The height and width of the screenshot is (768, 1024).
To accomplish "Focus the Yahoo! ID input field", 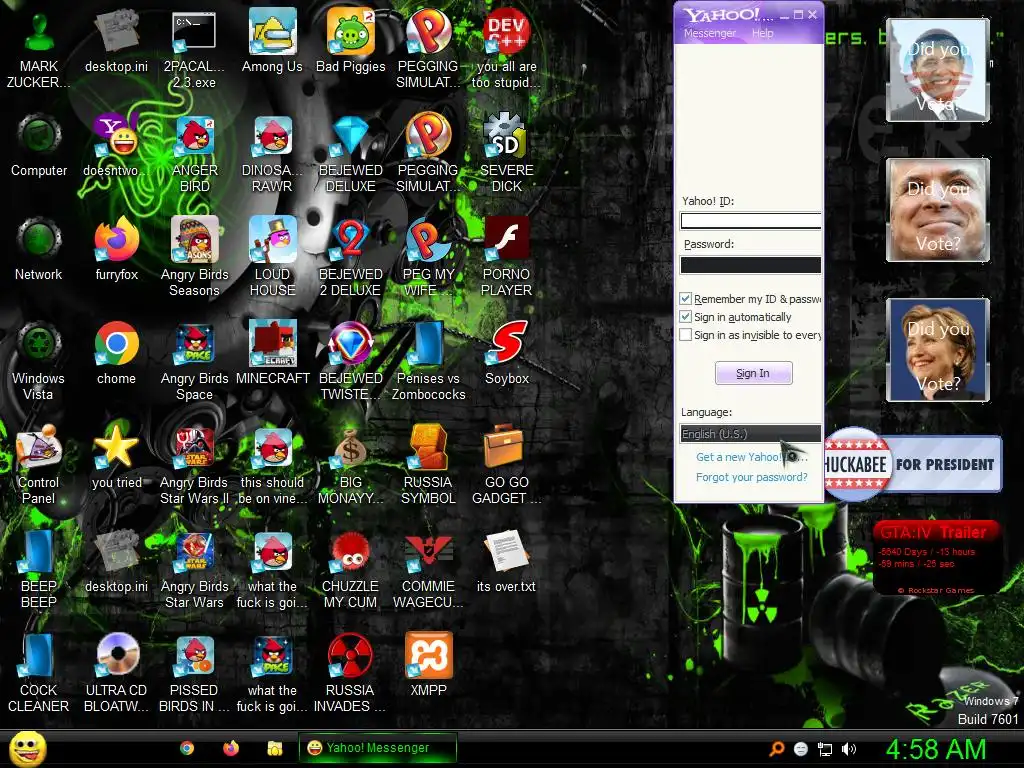I will pos(750,221).
